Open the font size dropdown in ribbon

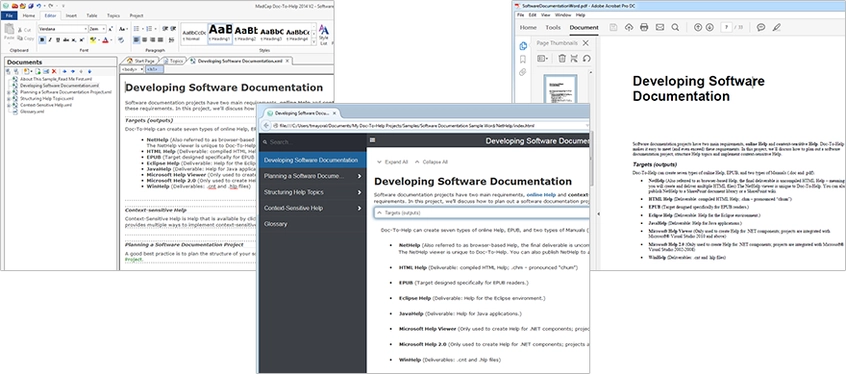point(104,29)
